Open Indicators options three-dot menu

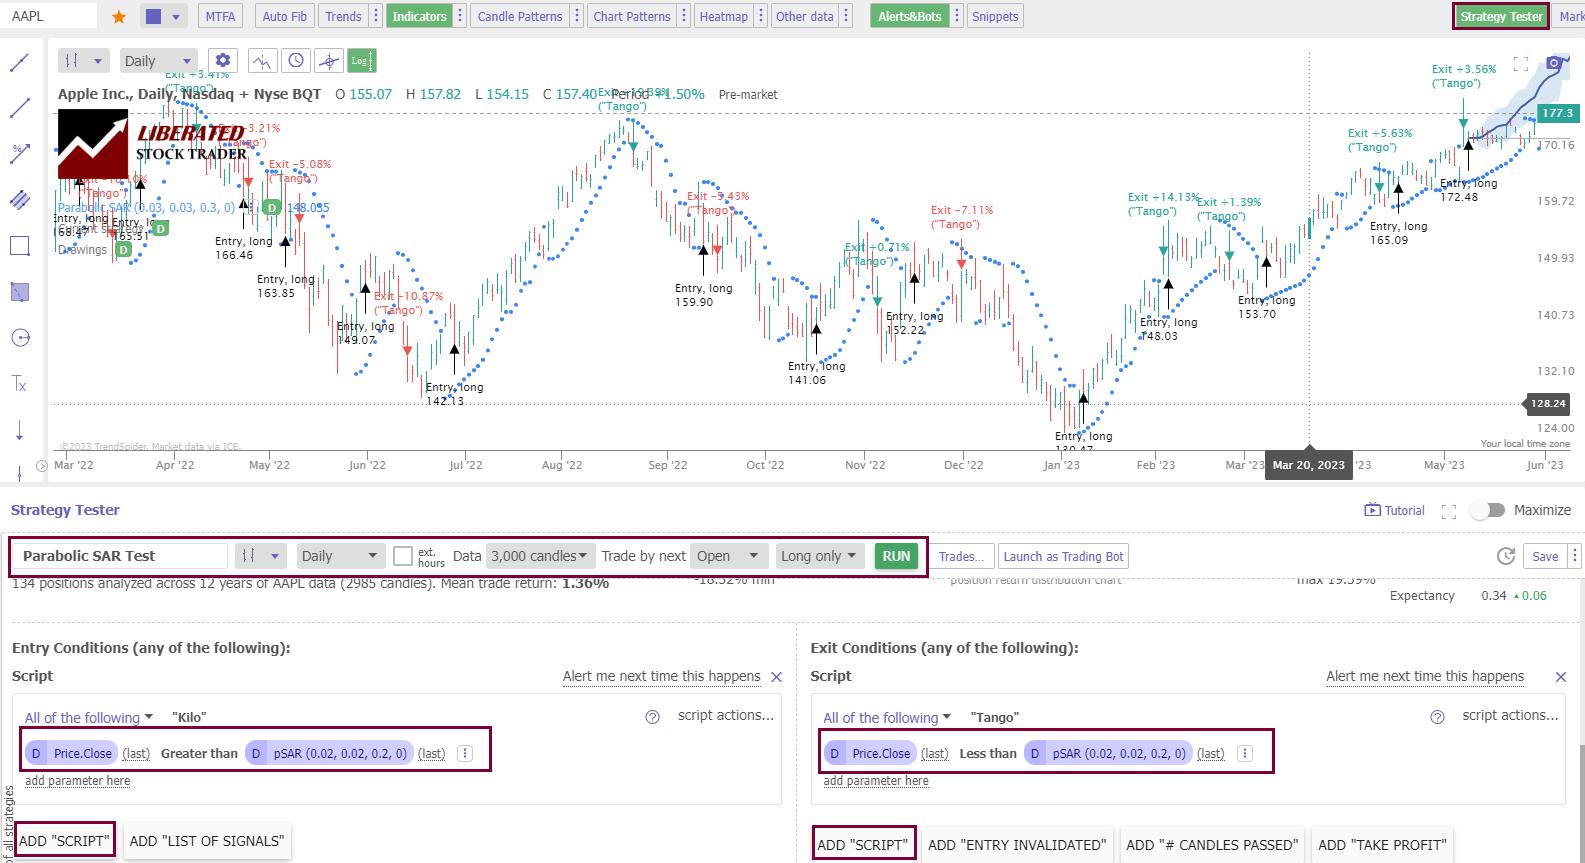pyautogui.click(x=460, y=16)
